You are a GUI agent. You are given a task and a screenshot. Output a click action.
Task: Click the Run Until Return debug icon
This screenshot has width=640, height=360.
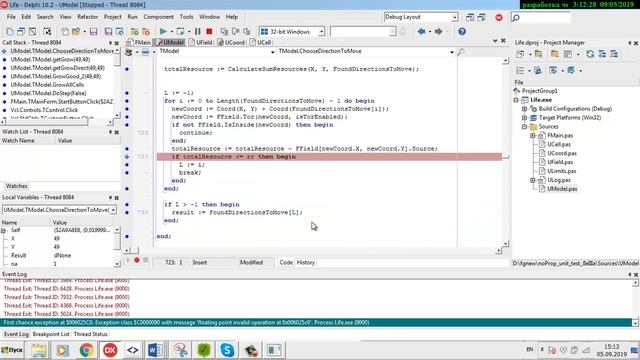coord(247,31)
